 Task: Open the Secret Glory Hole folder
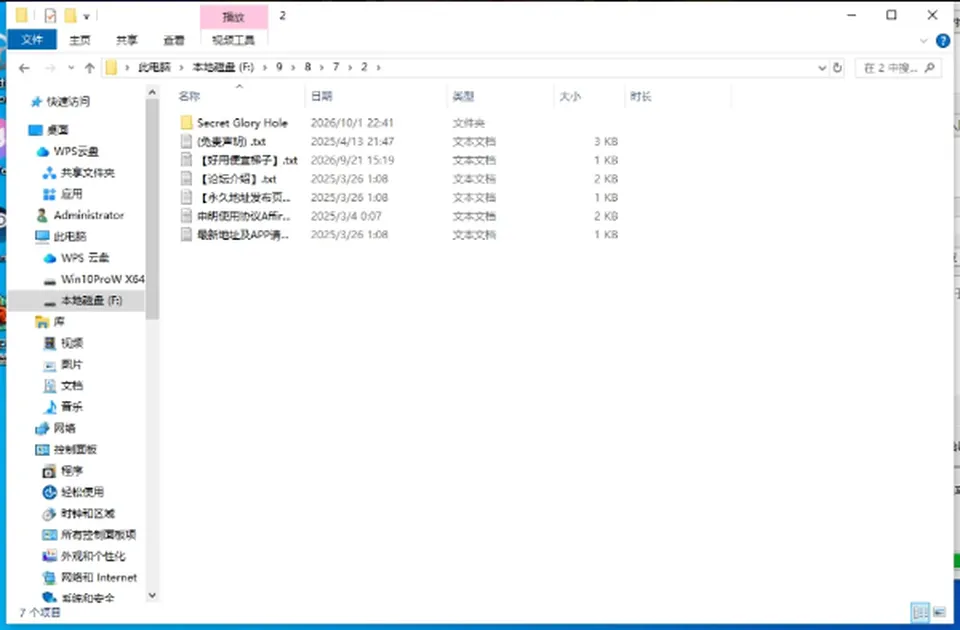(x=234, y=122)
